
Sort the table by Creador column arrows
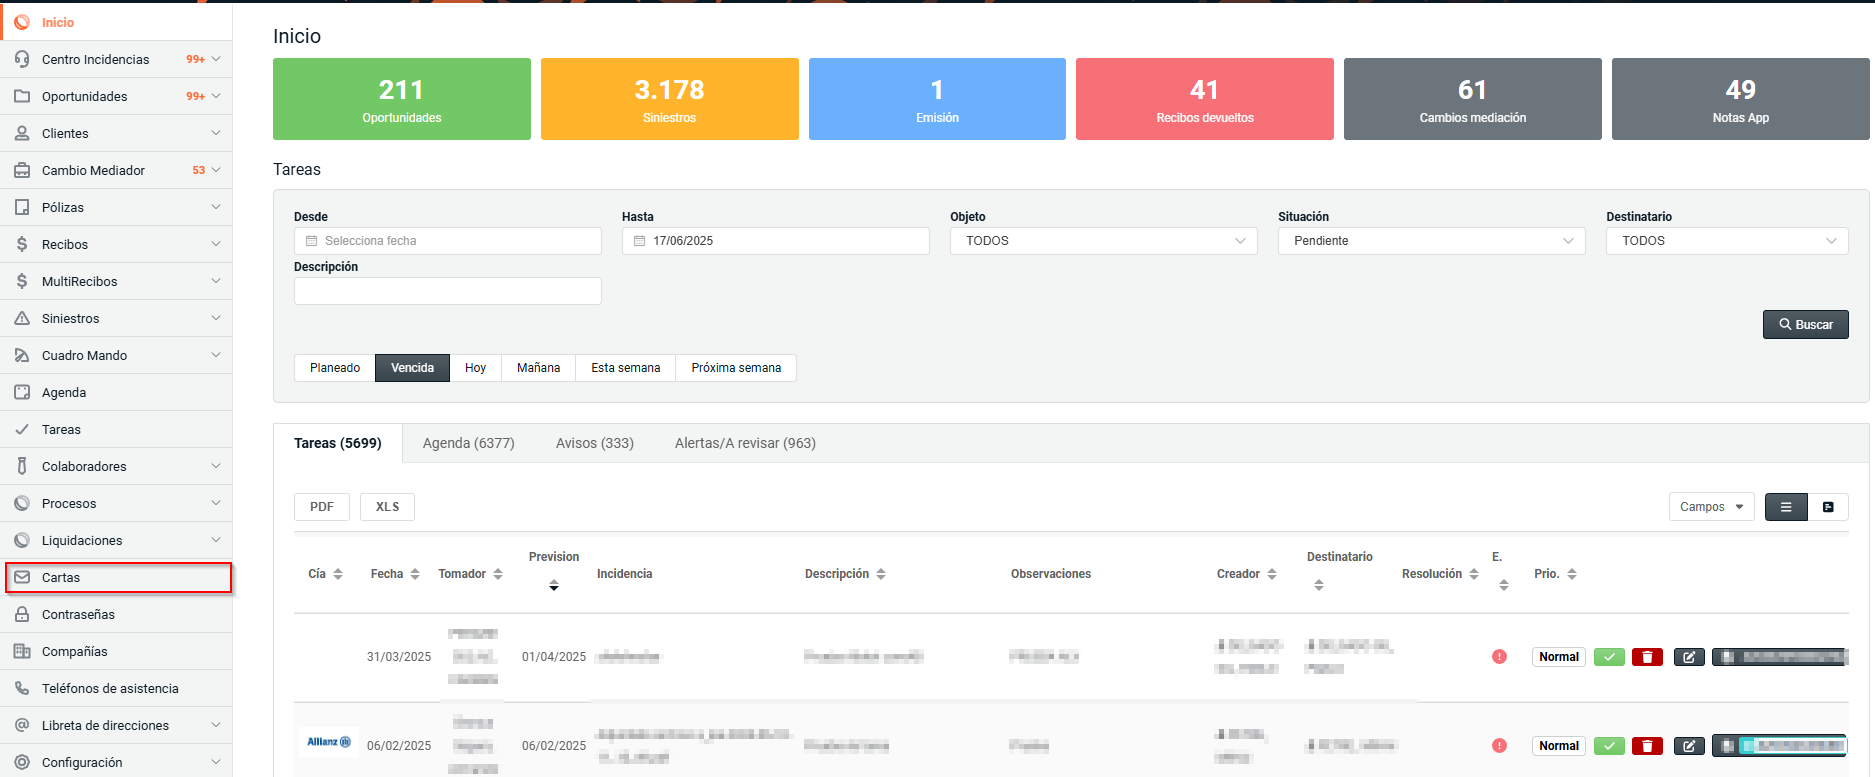(x=1272, y=574)
